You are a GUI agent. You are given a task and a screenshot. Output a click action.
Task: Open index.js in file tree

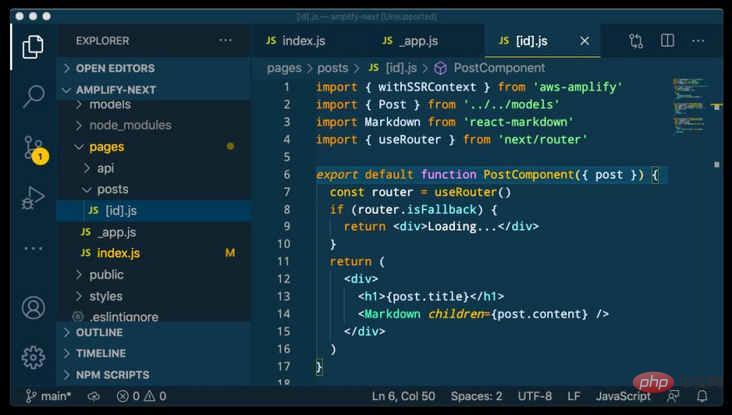[x=118, y=252]
